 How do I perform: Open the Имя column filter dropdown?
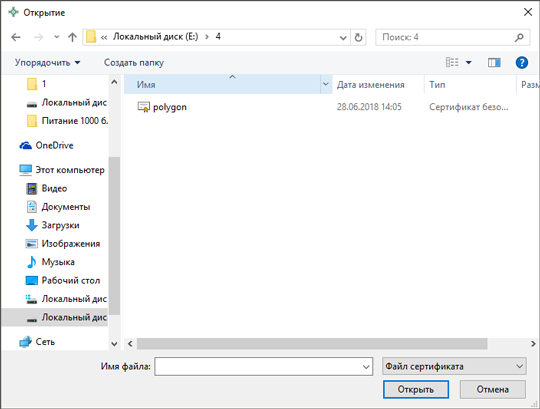tap(326, 84)
